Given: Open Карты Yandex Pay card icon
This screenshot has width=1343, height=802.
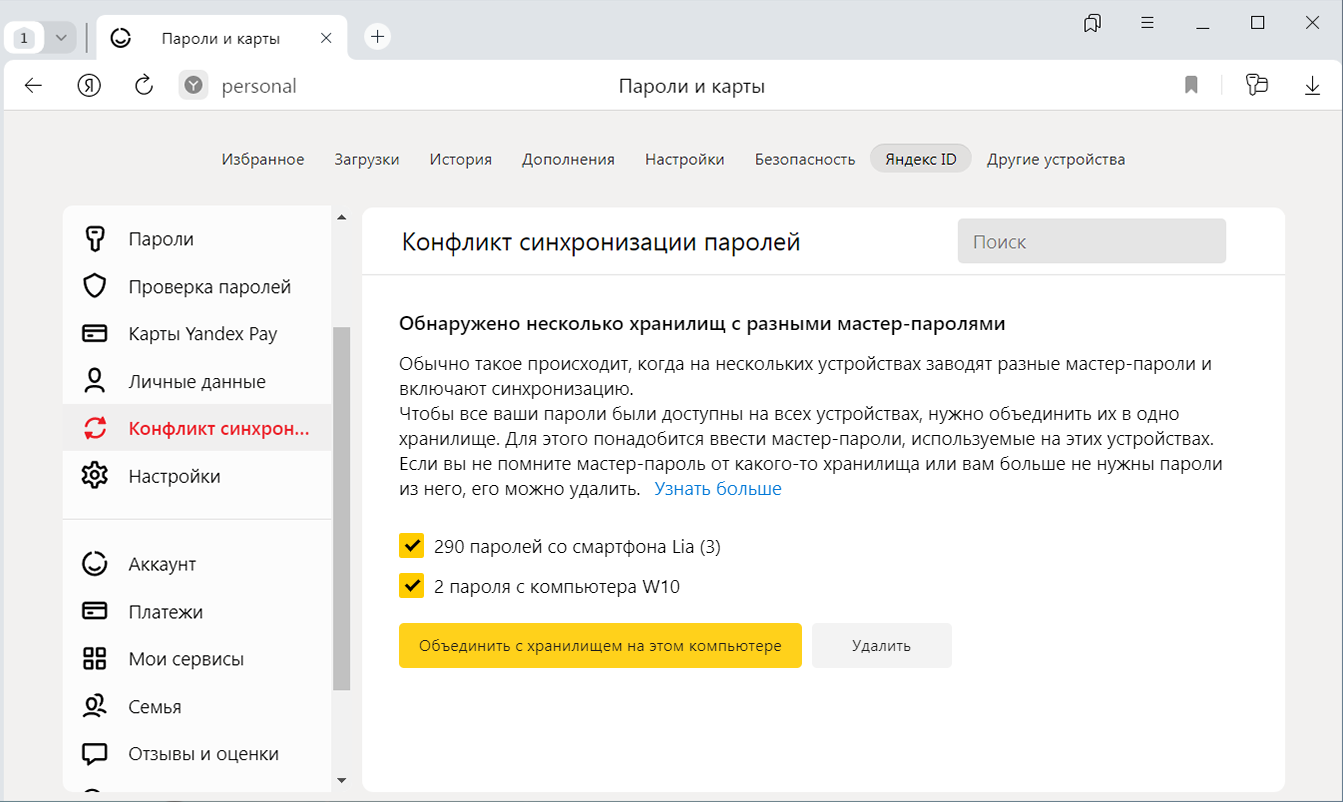Looking at the screenshot, I should coord(95,334).
